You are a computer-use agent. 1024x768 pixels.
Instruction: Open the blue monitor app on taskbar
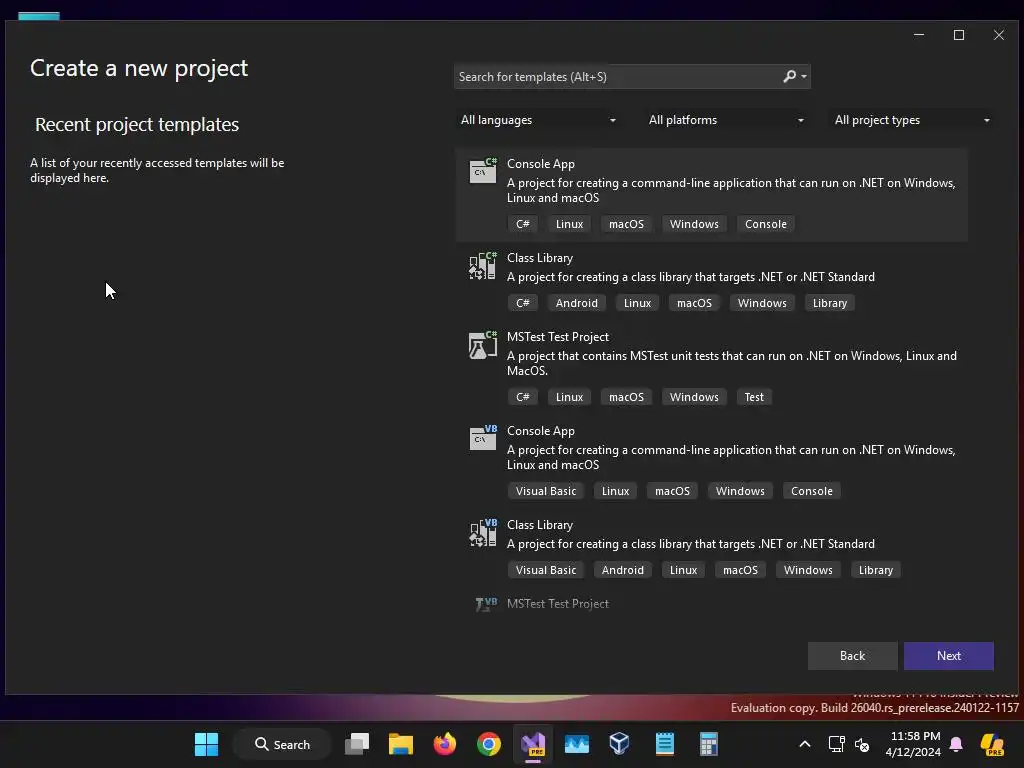(577, 744)
